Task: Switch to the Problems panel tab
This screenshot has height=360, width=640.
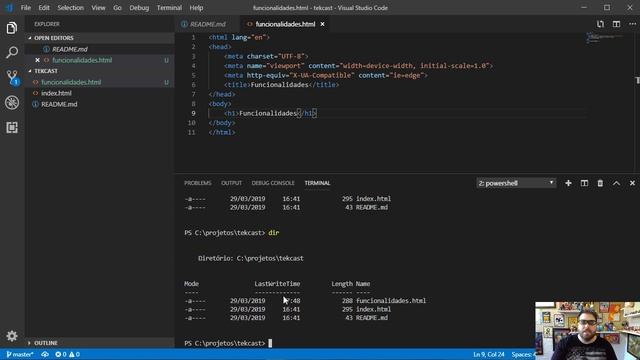Action: coord(198,183)
